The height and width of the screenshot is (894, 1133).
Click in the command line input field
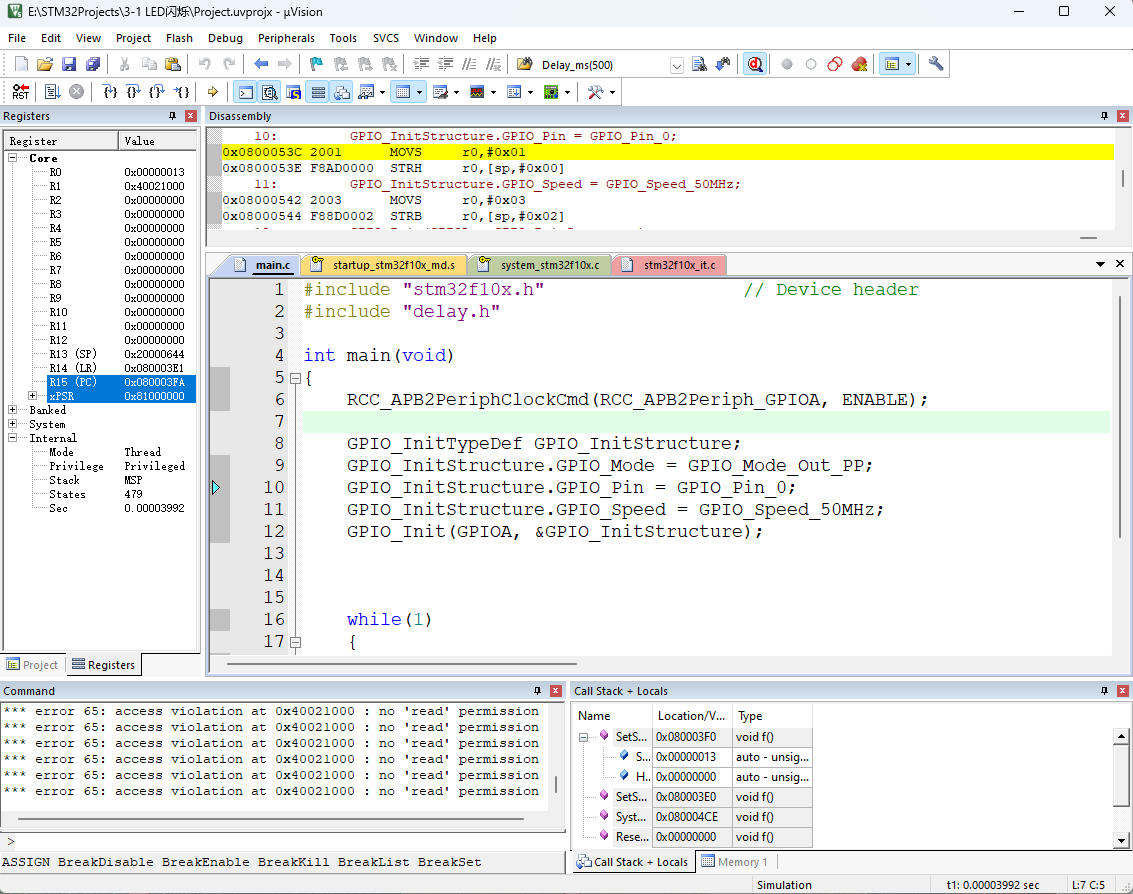click(x=280, y=842)
